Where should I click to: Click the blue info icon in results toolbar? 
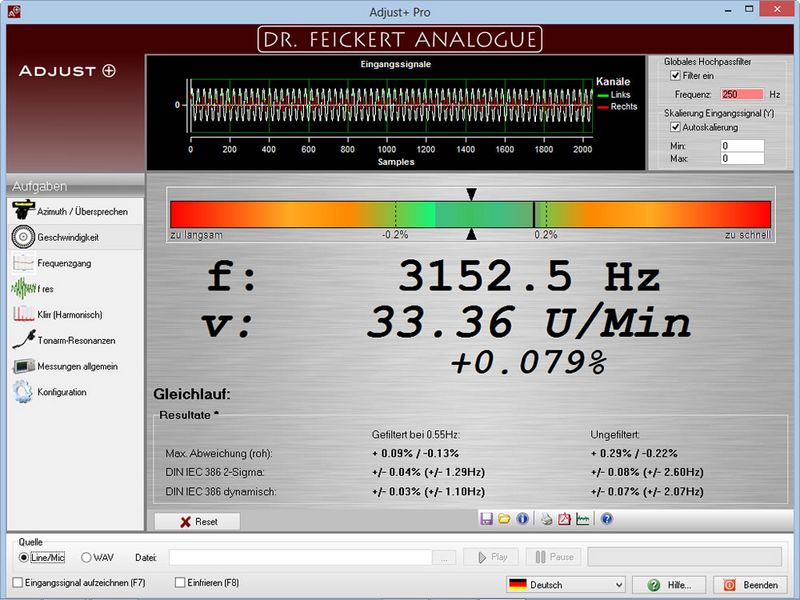point(522,519)
